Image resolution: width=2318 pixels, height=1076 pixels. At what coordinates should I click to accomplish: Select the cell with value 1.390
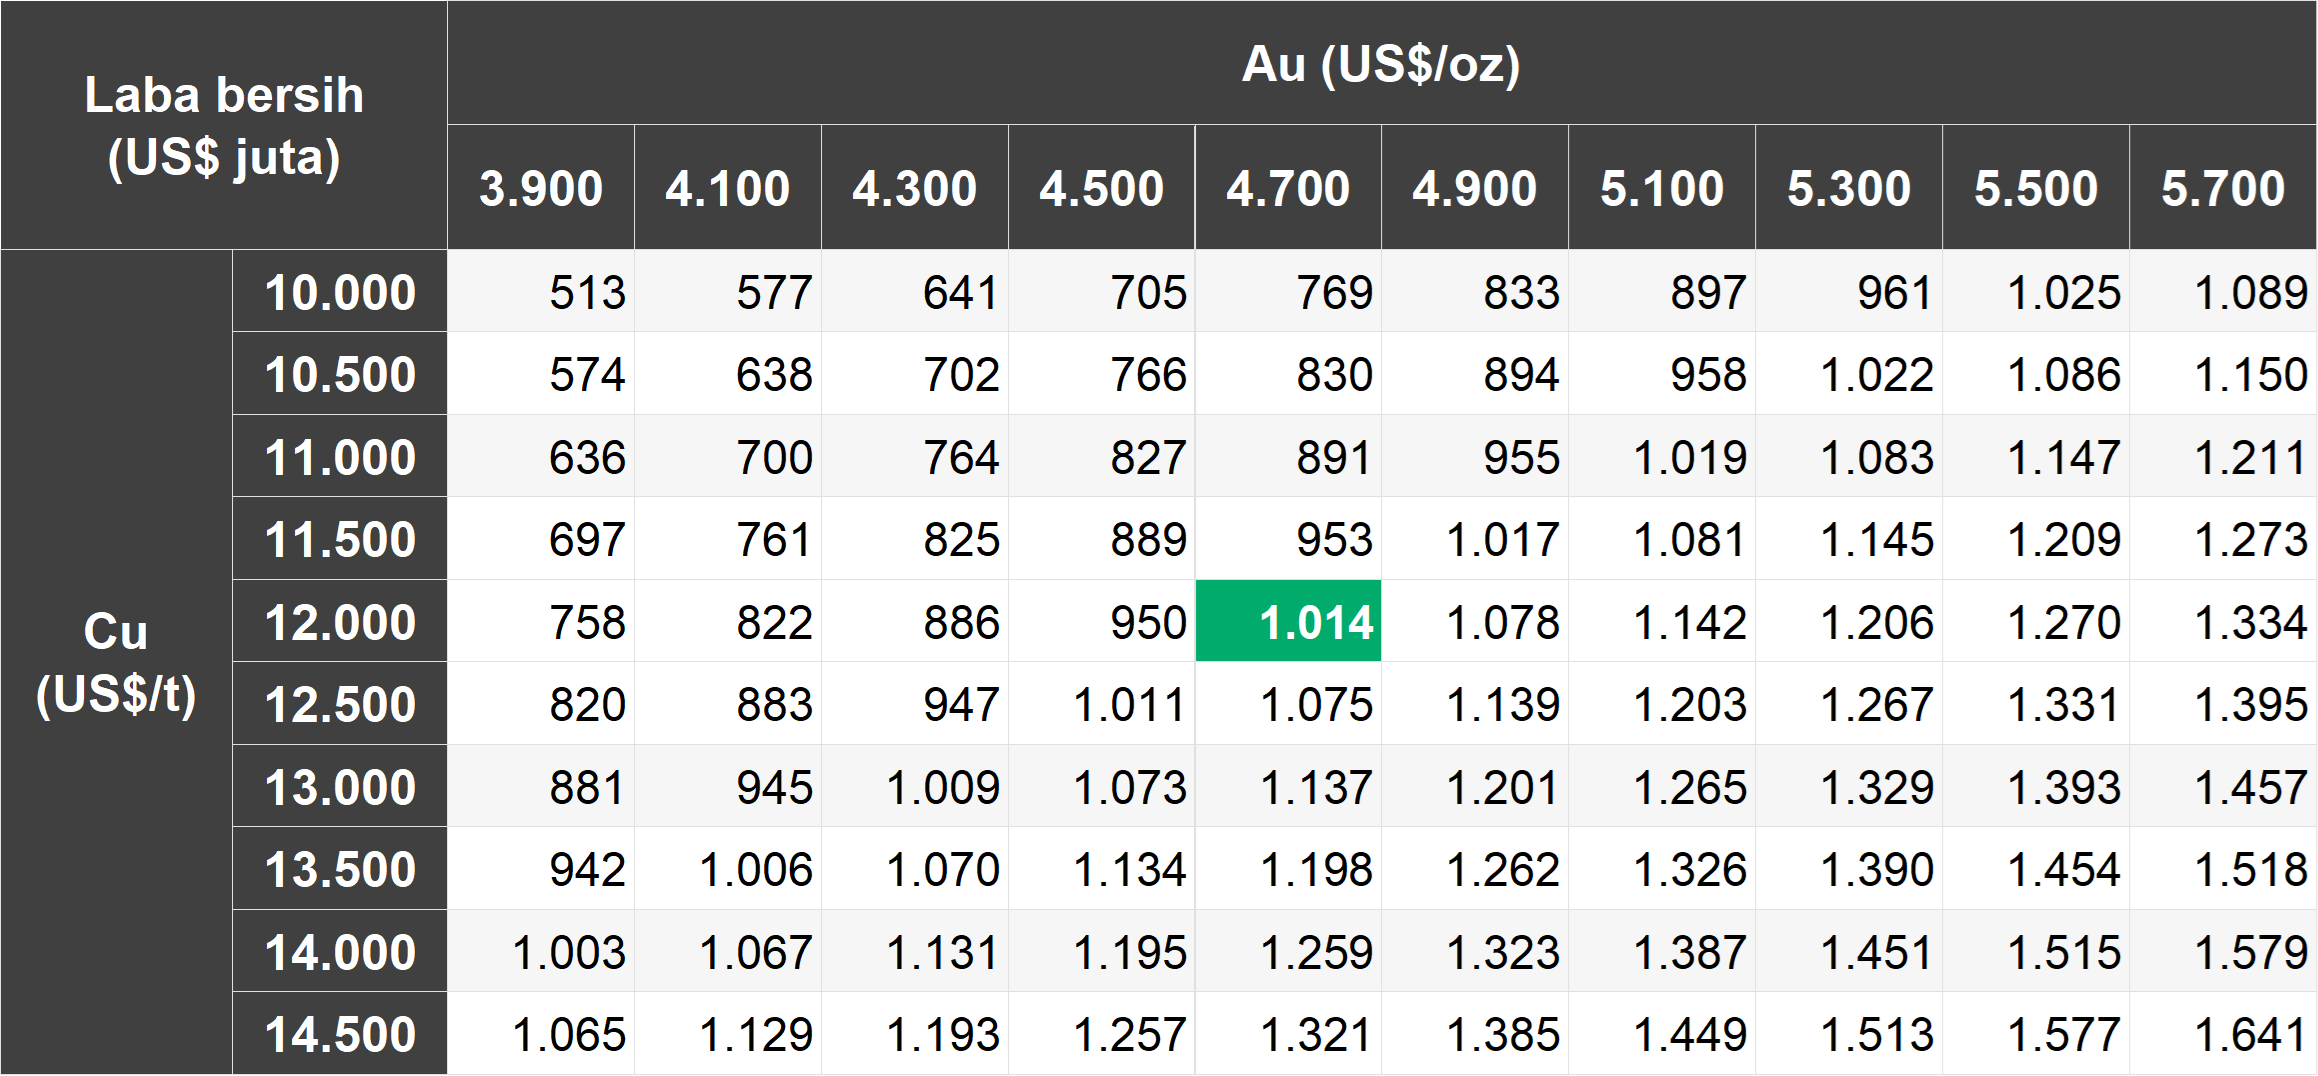pyautogui.click(x=1849, y=869)
